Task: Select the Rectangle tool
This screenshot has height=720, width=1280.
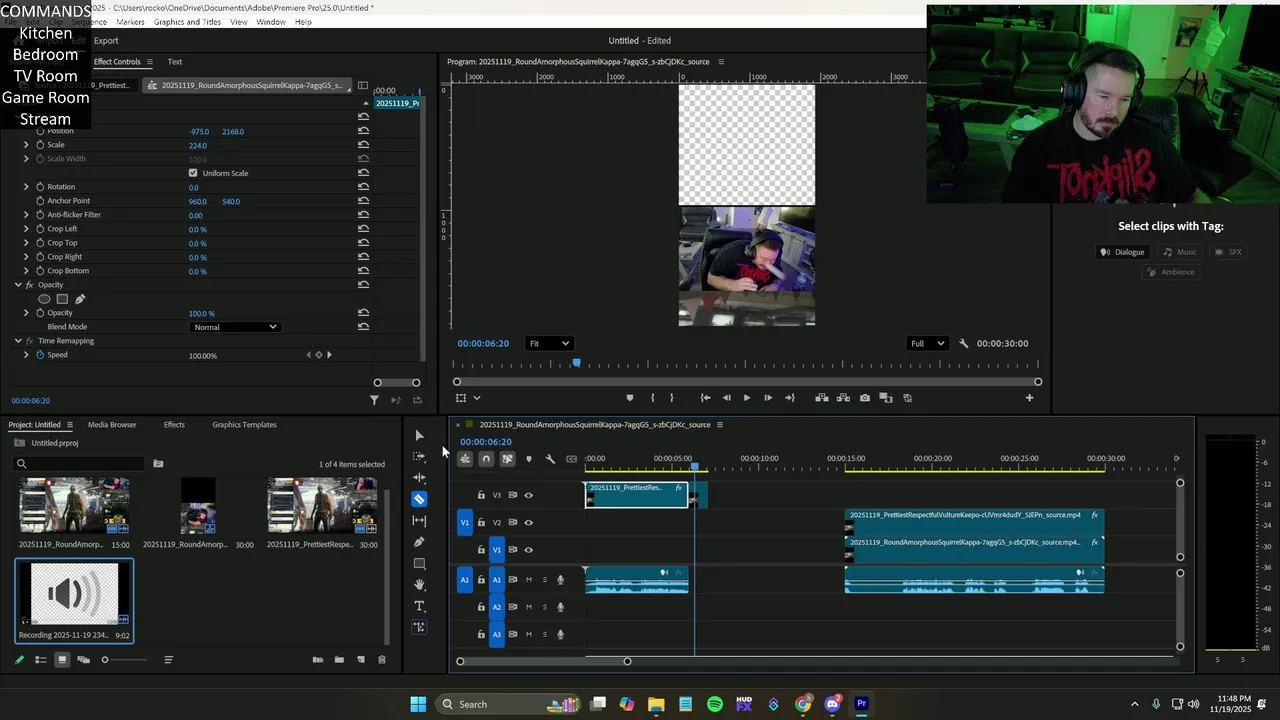Action: pos(419,563)
